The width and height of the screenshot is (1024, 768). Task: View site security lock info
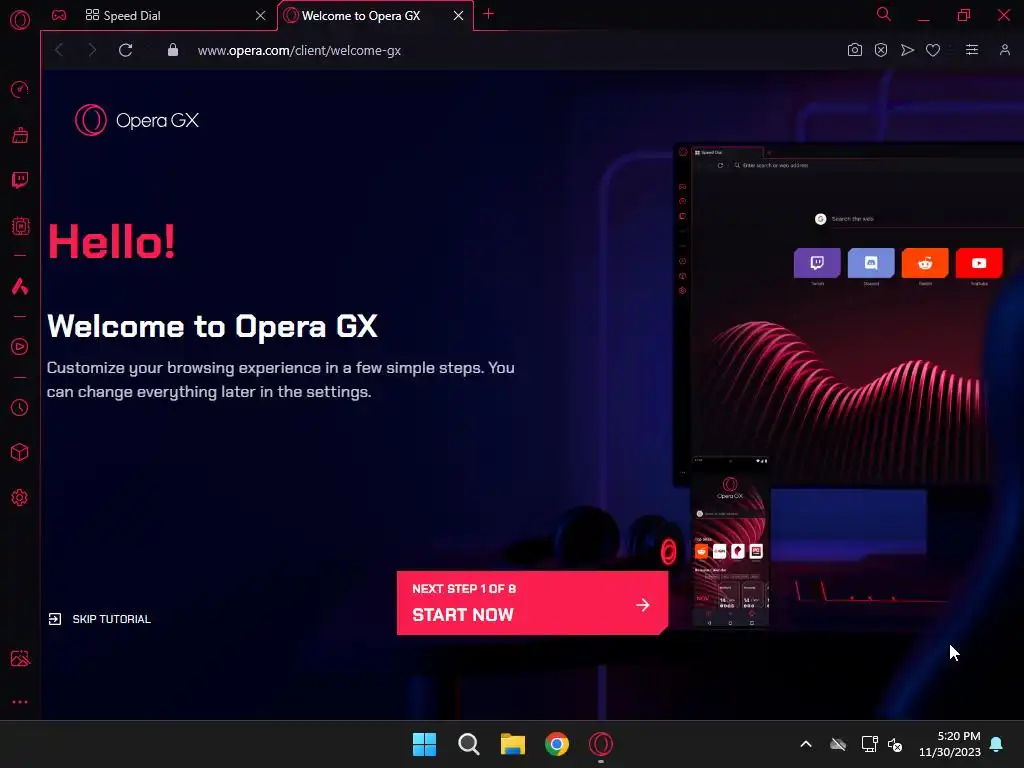pos(172,50)
